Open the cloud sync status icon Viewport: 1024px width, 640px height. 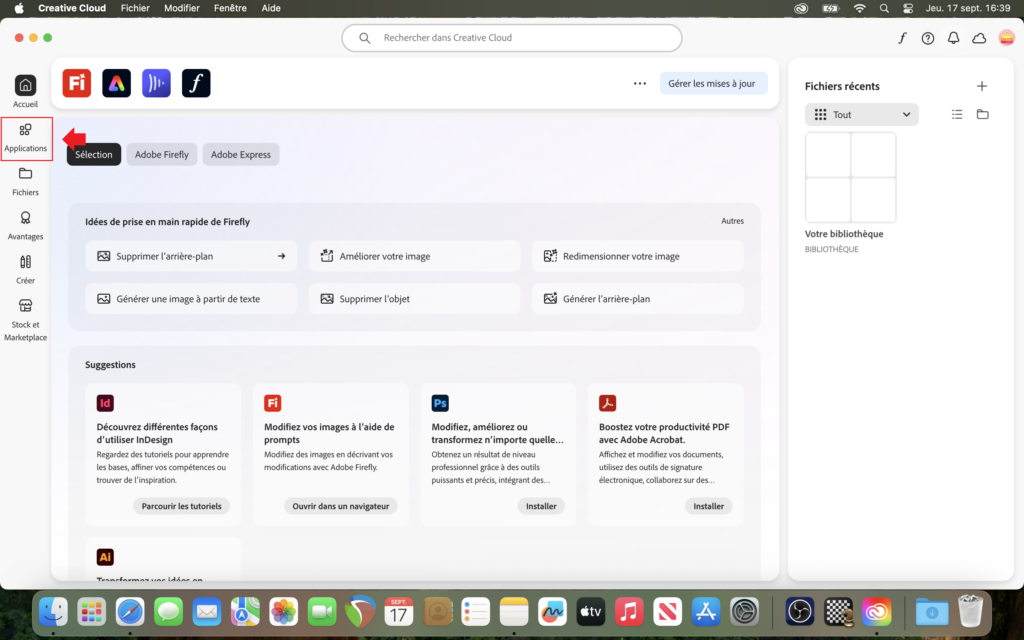pos(979,38)
